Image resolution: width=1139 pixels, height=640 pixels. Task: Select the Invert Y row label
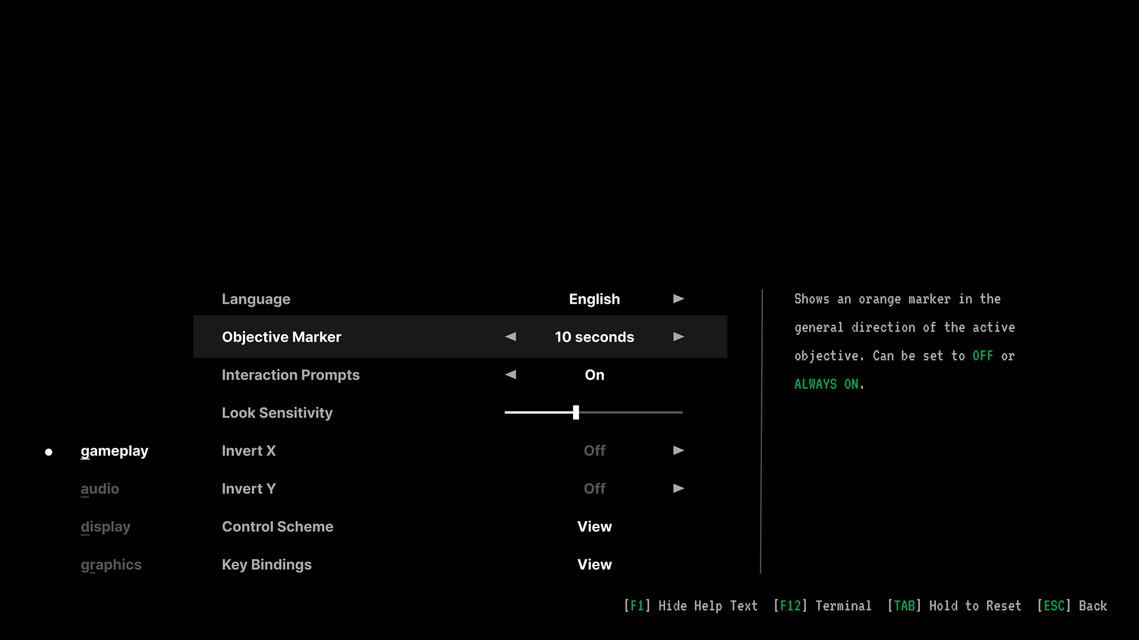[248, 488]
